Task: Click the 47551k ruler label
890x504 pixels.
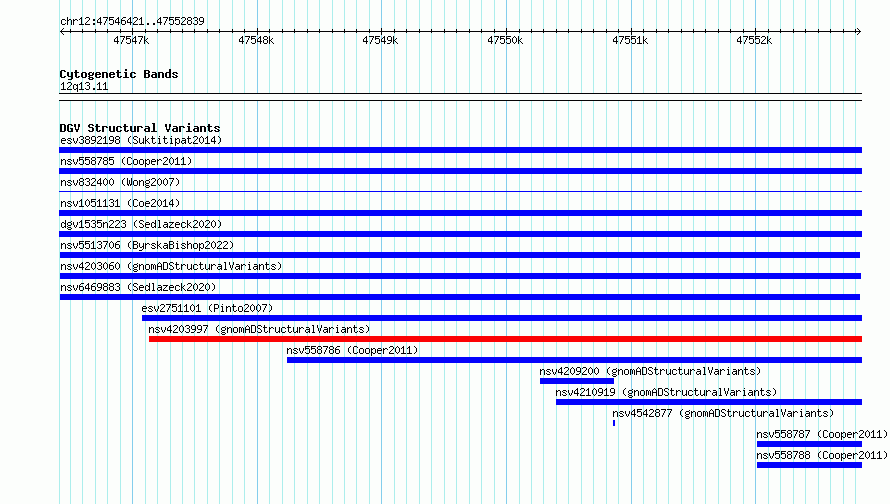Action: coord(630,40)
